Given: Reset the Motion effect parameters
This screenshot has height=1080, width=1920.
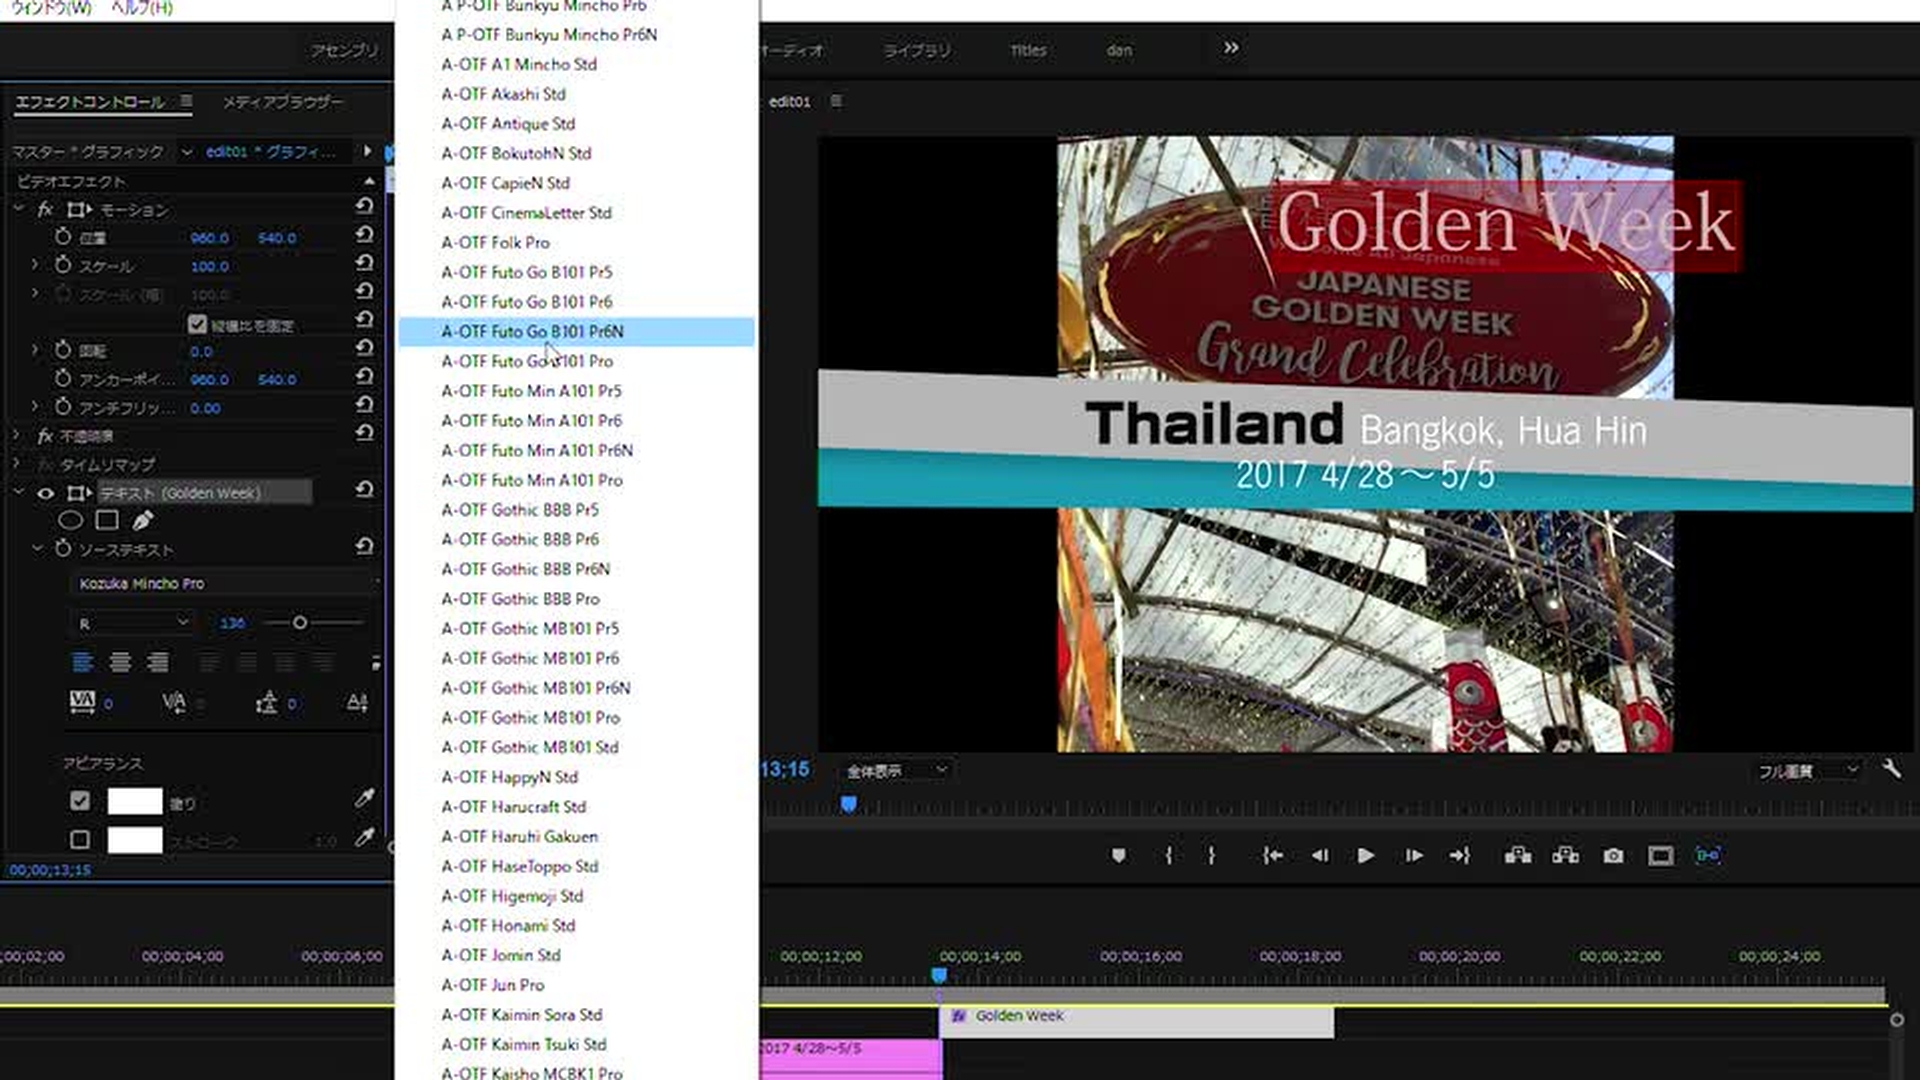Looking at the screenshot, I should (x=365, y=207).
